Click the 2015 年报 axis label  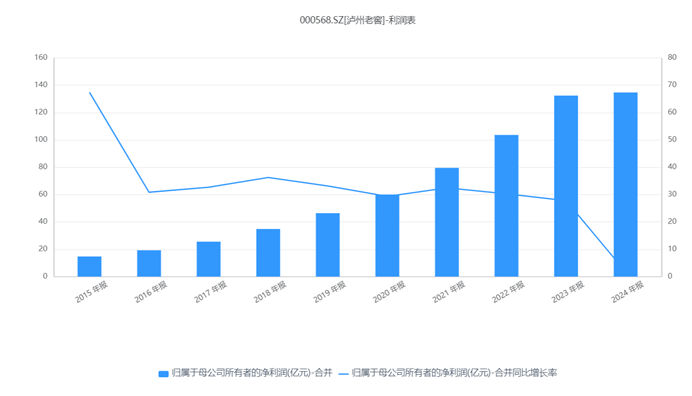click(x=91, y=292)
